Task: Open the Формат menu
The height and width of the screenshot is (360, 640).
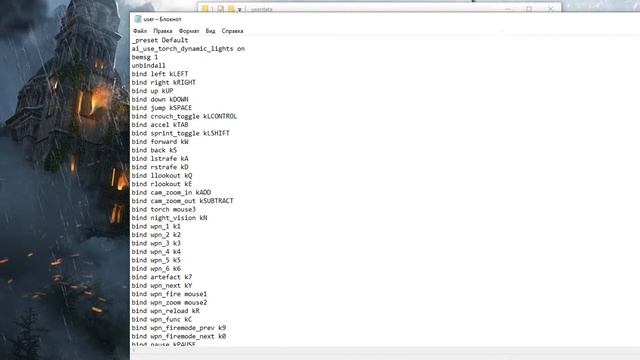Action: (189, 31)
